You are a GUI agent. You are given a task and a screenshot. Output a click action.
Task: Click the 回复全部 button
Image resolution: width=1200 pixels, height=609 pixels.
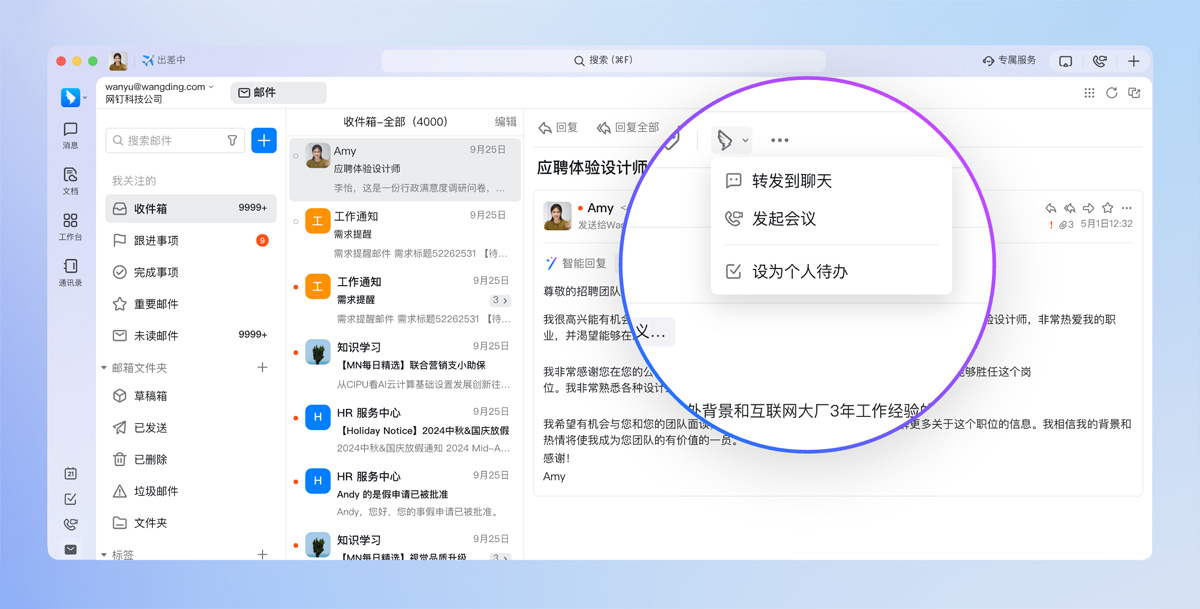point(627,128)
